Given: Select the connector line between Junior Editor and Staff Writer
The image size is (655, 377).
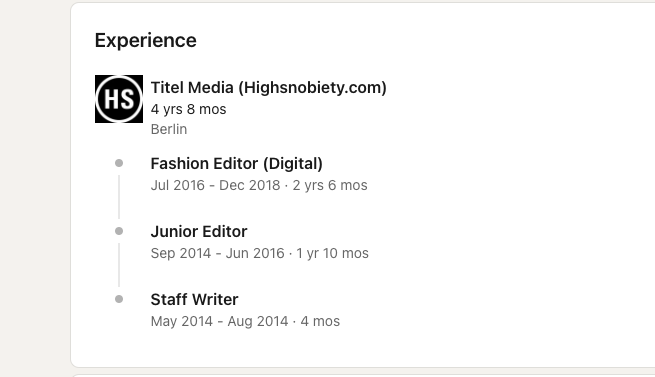Looking at the screenshot, I should click(x=119, y=265).
